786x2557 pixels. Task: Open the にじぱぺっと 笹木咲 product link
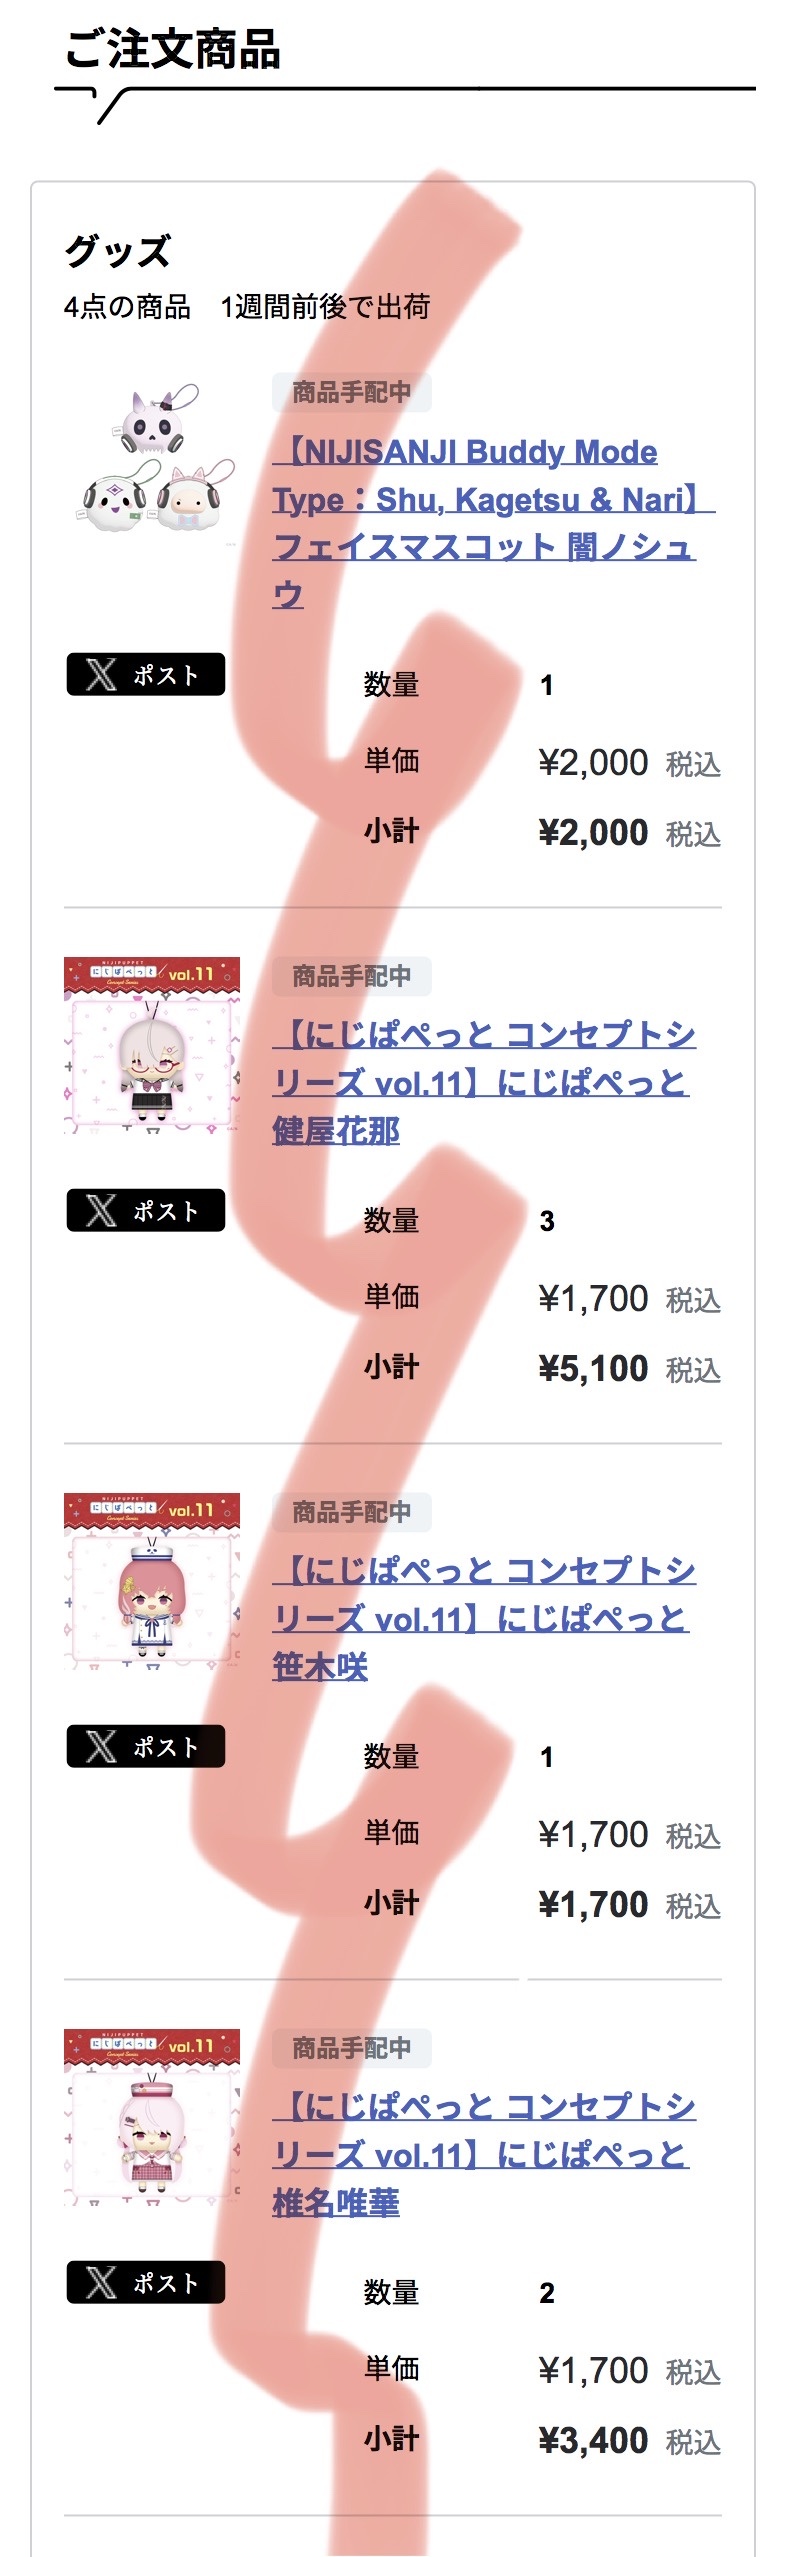tap(484, 1619)
